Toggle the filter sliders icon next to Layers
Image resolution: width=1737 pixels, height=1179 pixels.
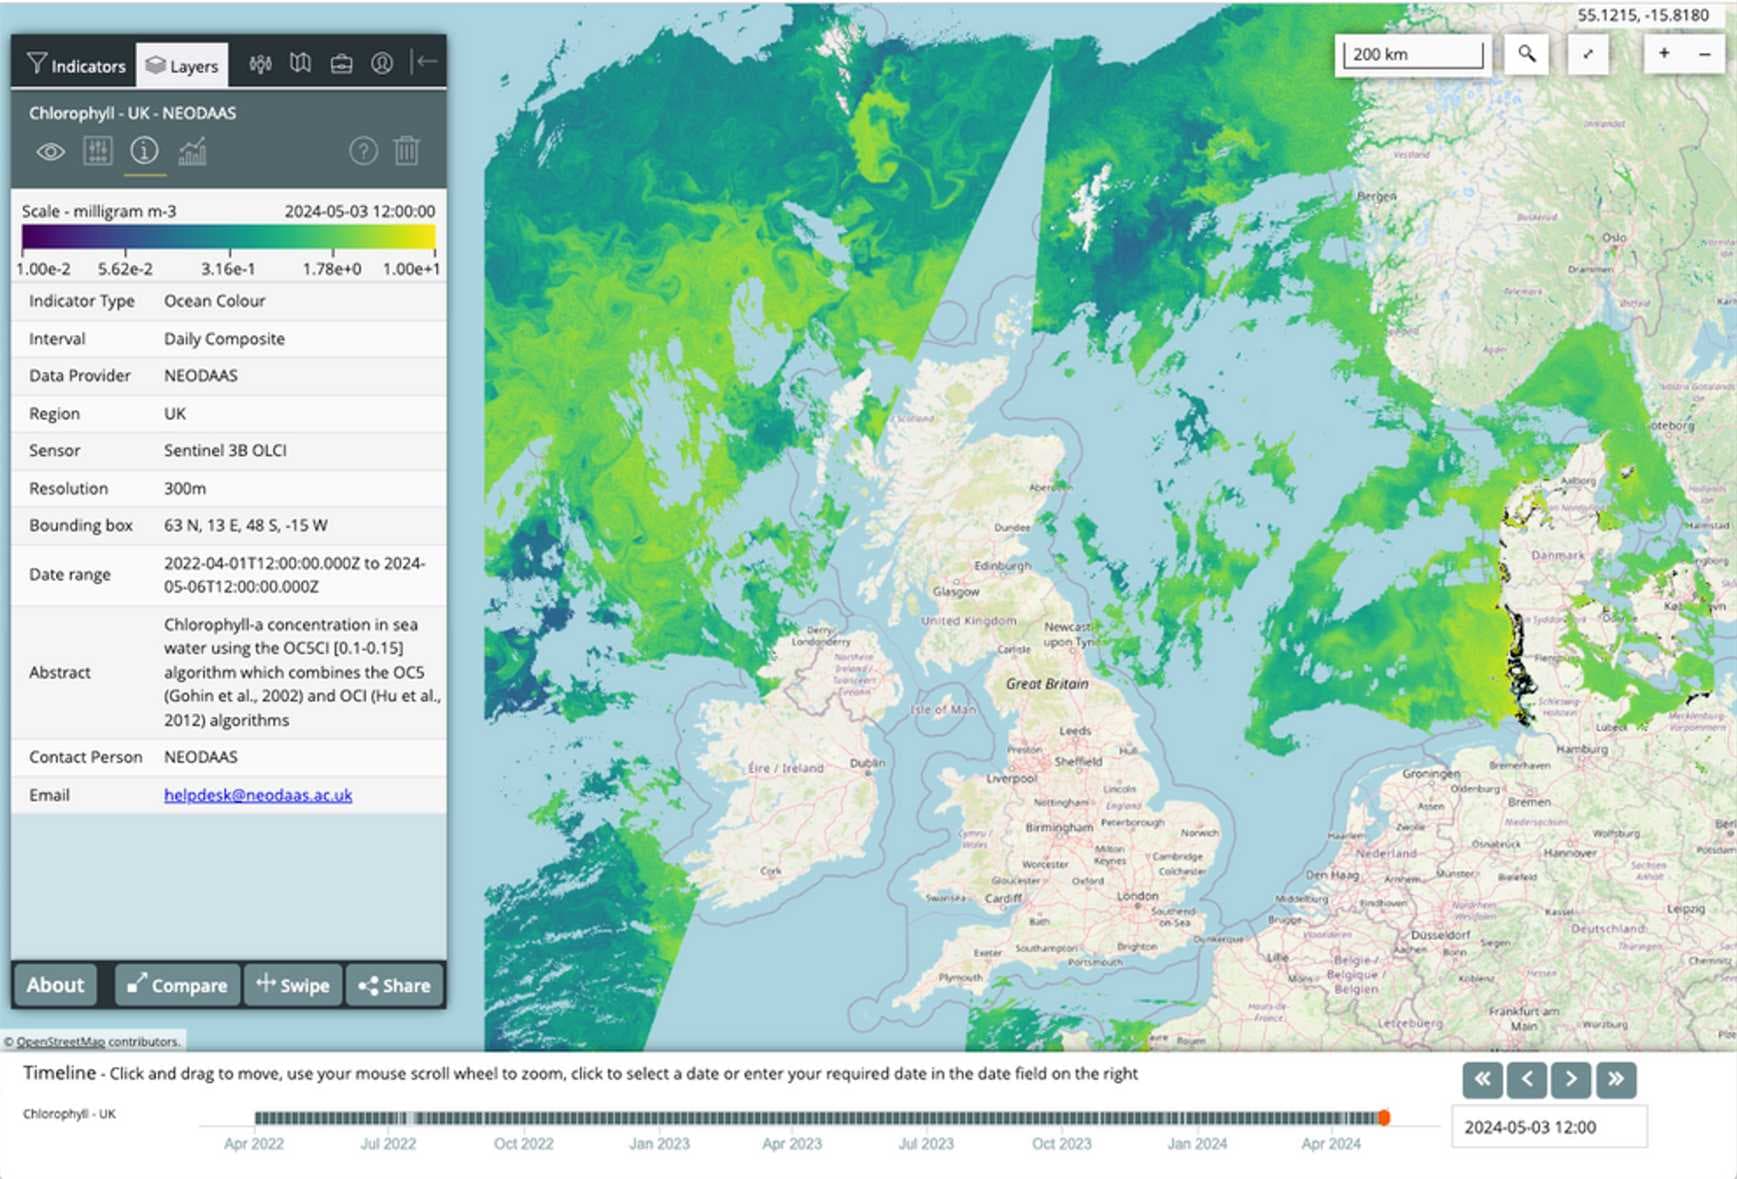[x=260, y=63]
